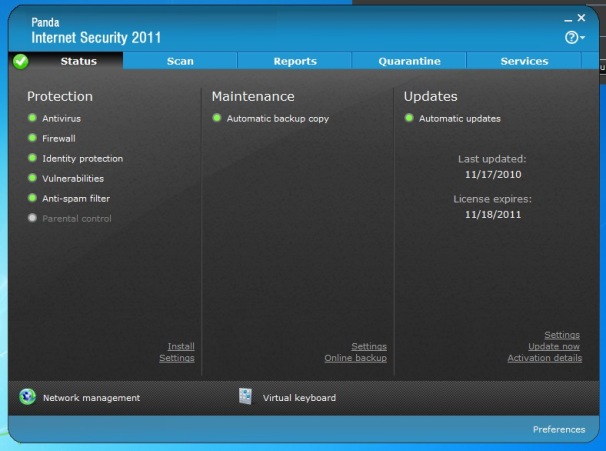Click the Updates section heading

pos(431,96)
